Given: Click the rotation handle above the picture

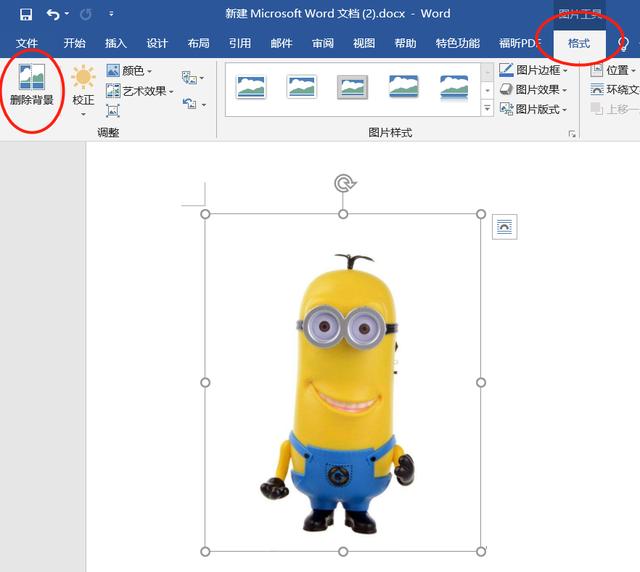Looking at the screenshot, I should [343, 183].
